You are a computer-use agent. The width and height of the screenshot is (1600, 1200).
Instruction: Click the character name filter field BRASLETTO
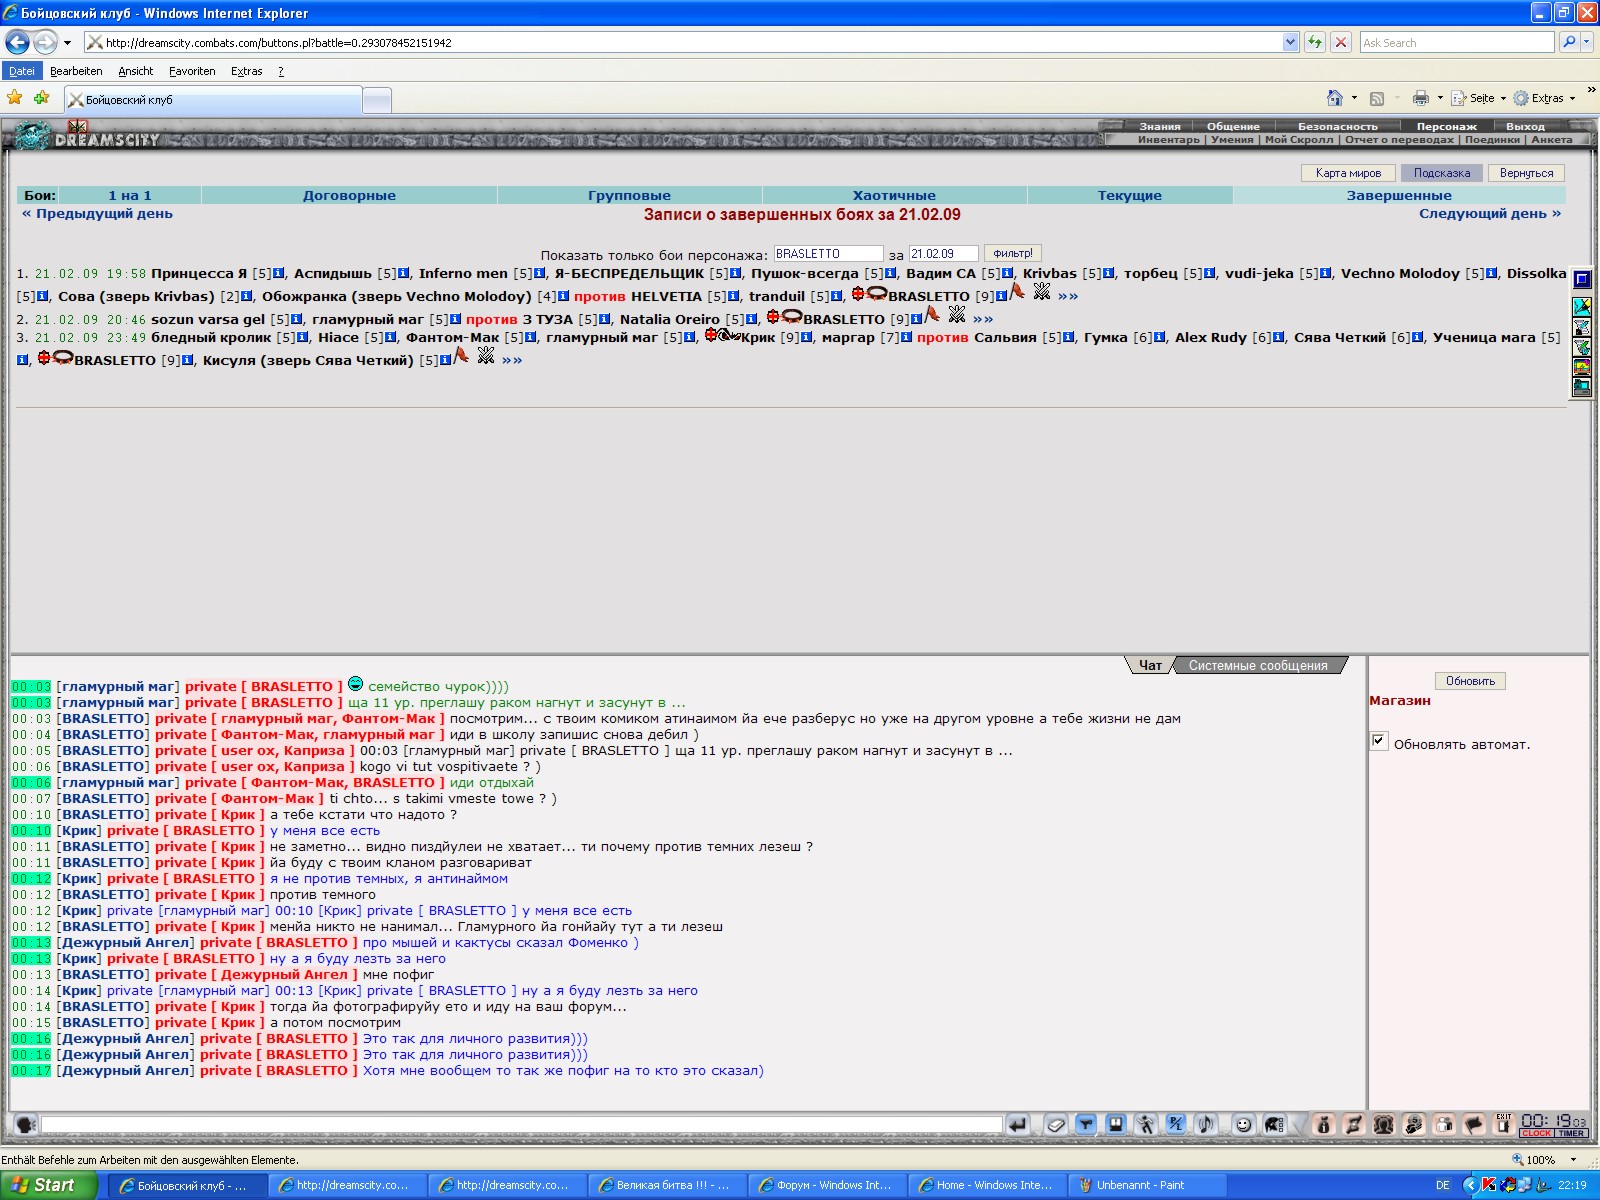828,254
